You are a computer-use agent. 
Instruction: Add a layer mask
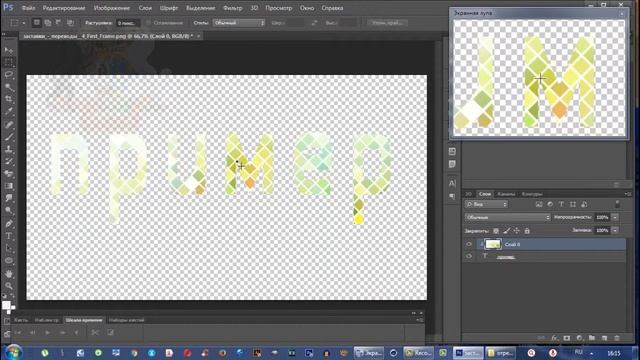(x=567, y=338)
